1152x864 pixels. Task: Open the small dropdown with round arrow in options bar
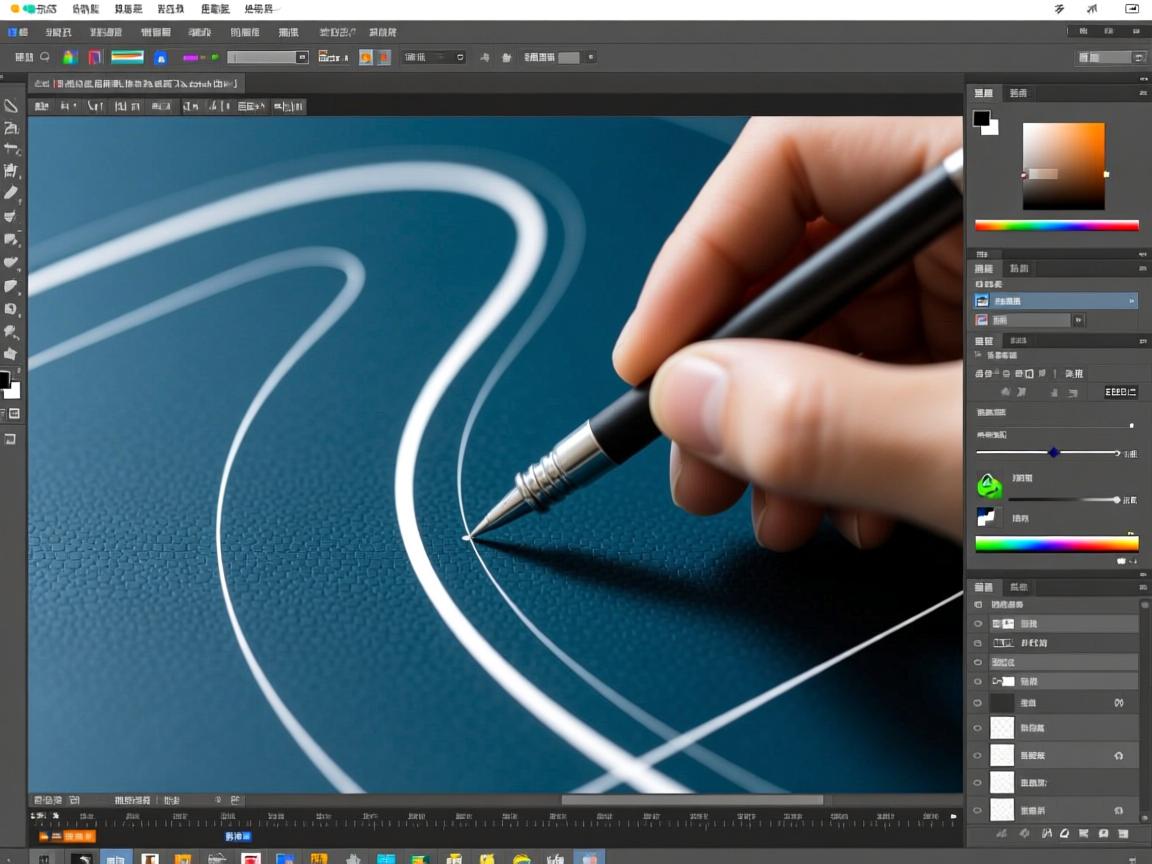435,58
